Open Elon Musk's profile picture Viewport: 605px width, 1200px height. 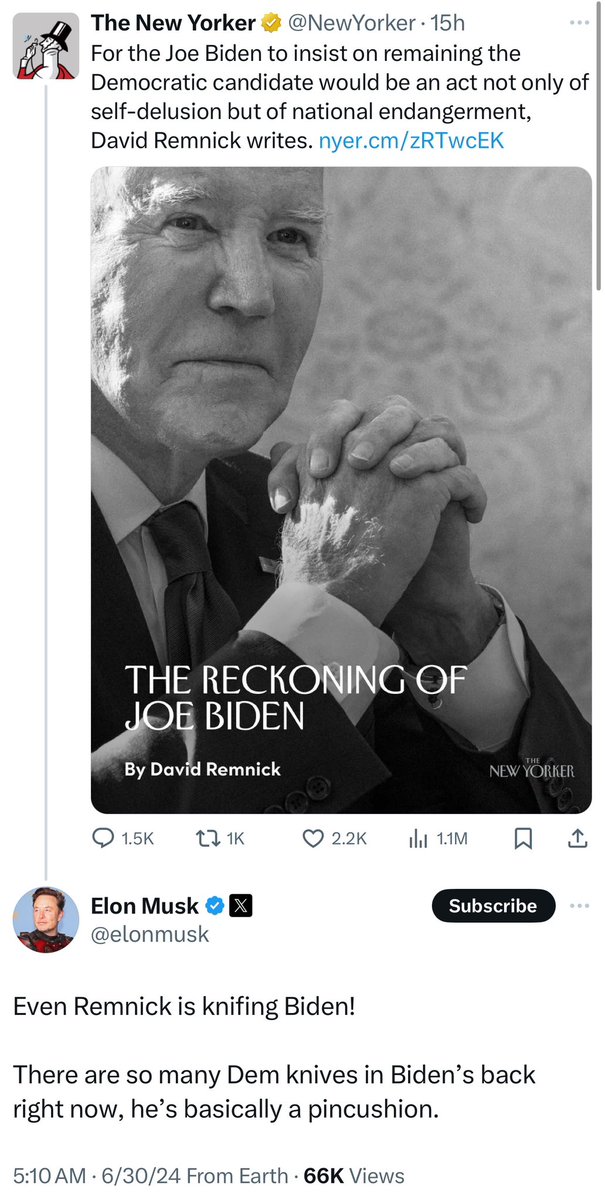tap(45, 918)
